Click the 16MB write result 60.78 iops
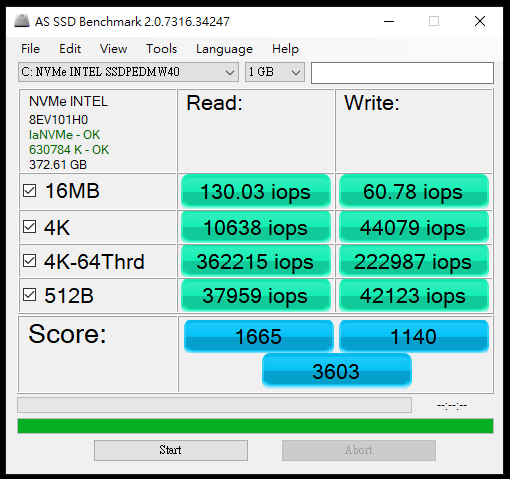The image size is (510, 479). pyautogui.click(x=414, y=192)
